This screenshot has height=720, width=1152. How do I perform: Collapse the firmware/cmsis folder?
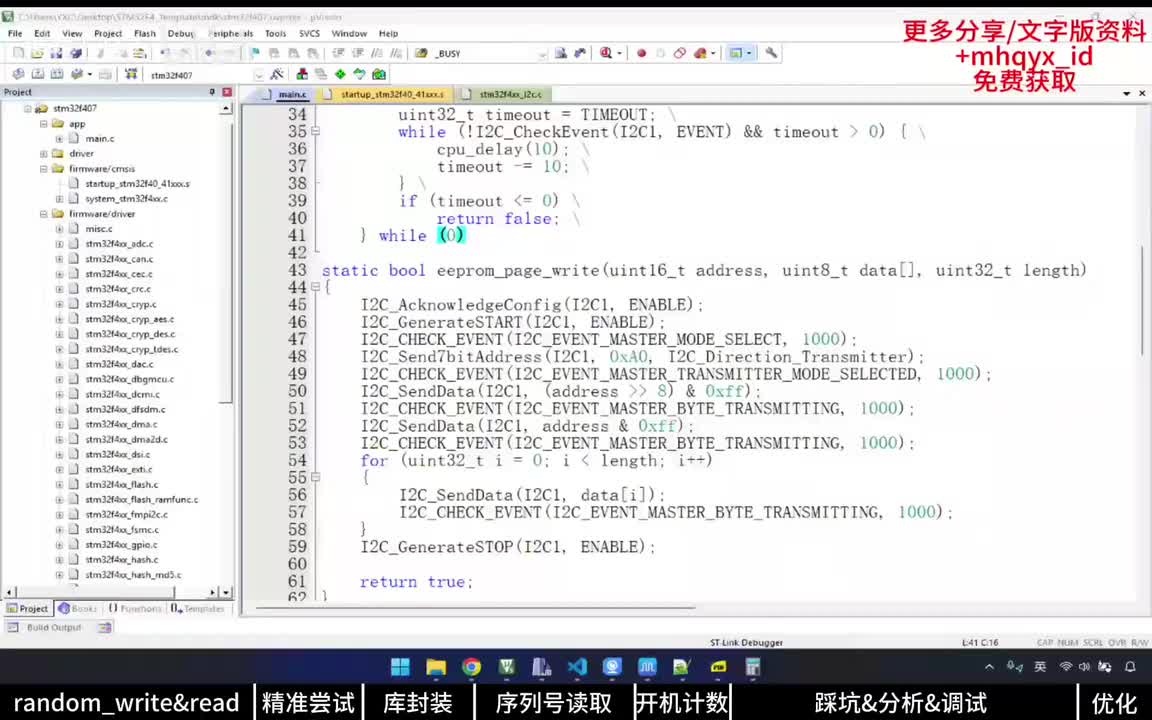coord(44,168)
